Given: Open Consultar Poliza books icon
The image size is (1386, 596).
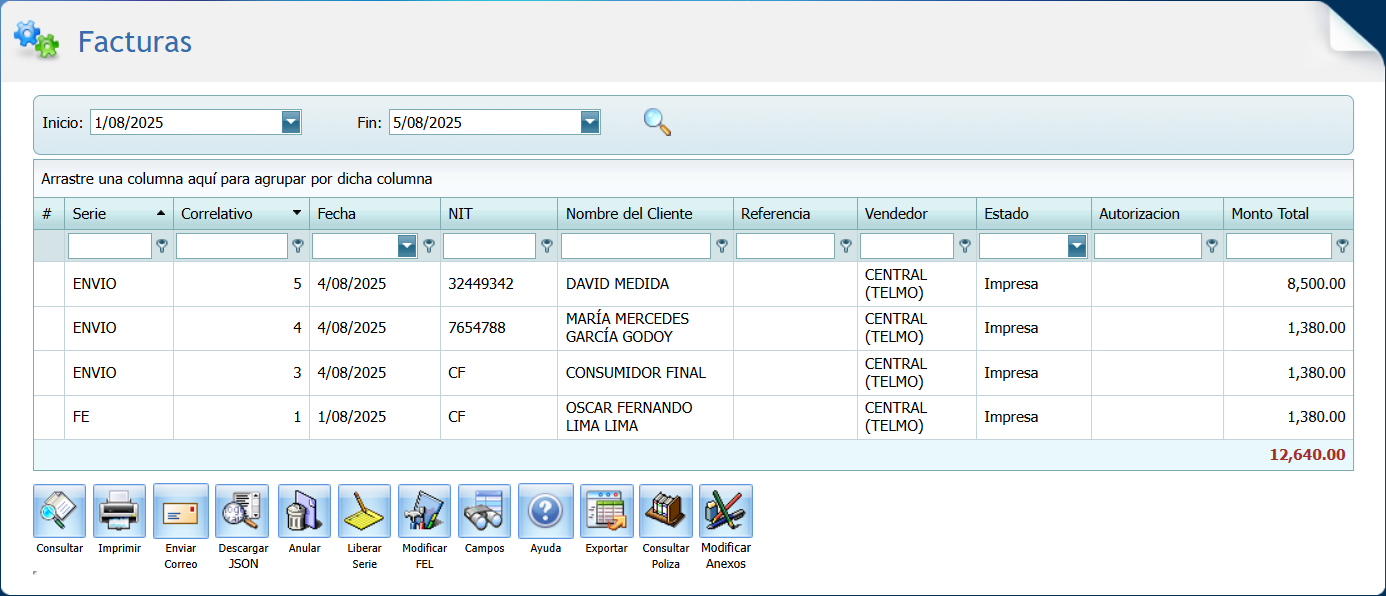Looking at the screenshot, I should (665, 511).
